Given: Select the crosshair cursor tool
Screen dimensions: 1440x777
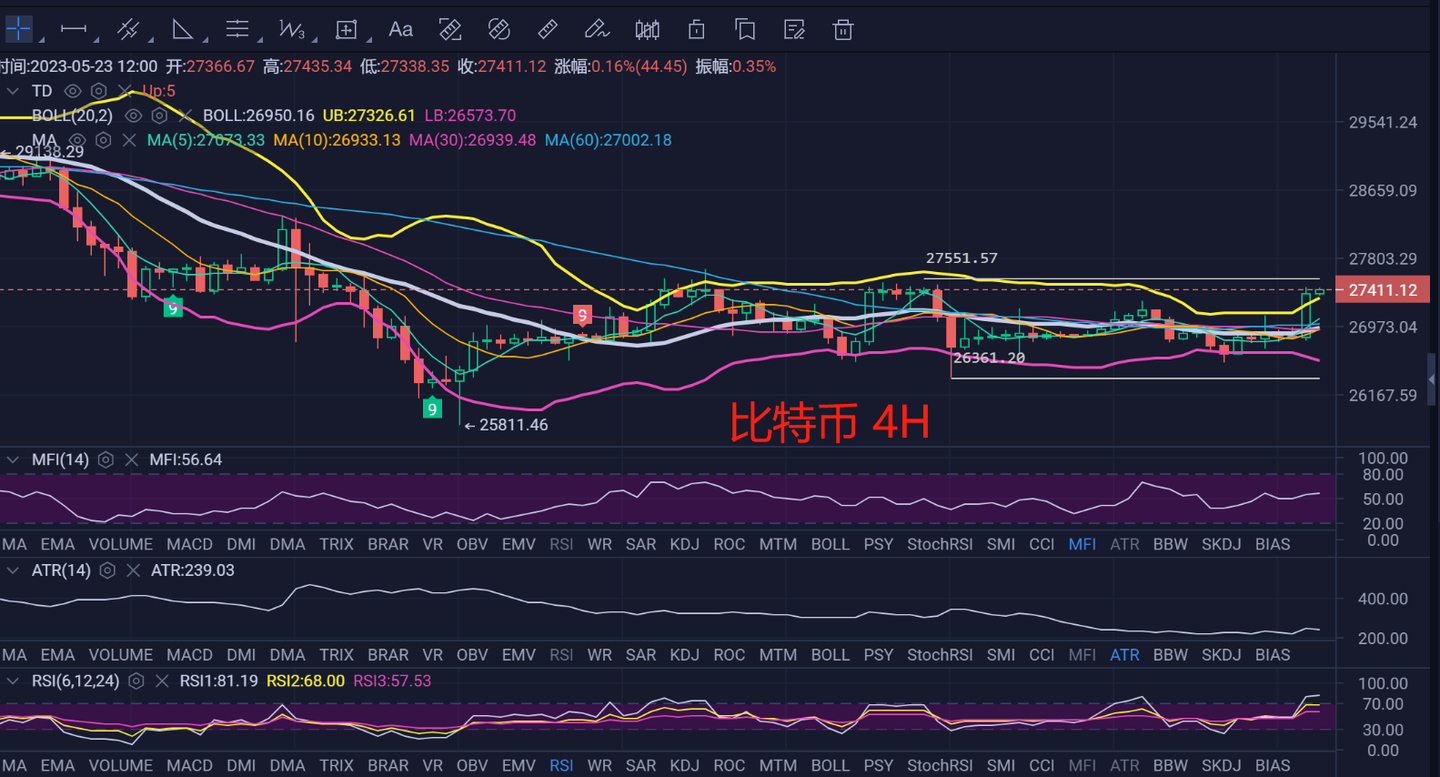Looking at the screenshot, I should [x=19, y=28].
